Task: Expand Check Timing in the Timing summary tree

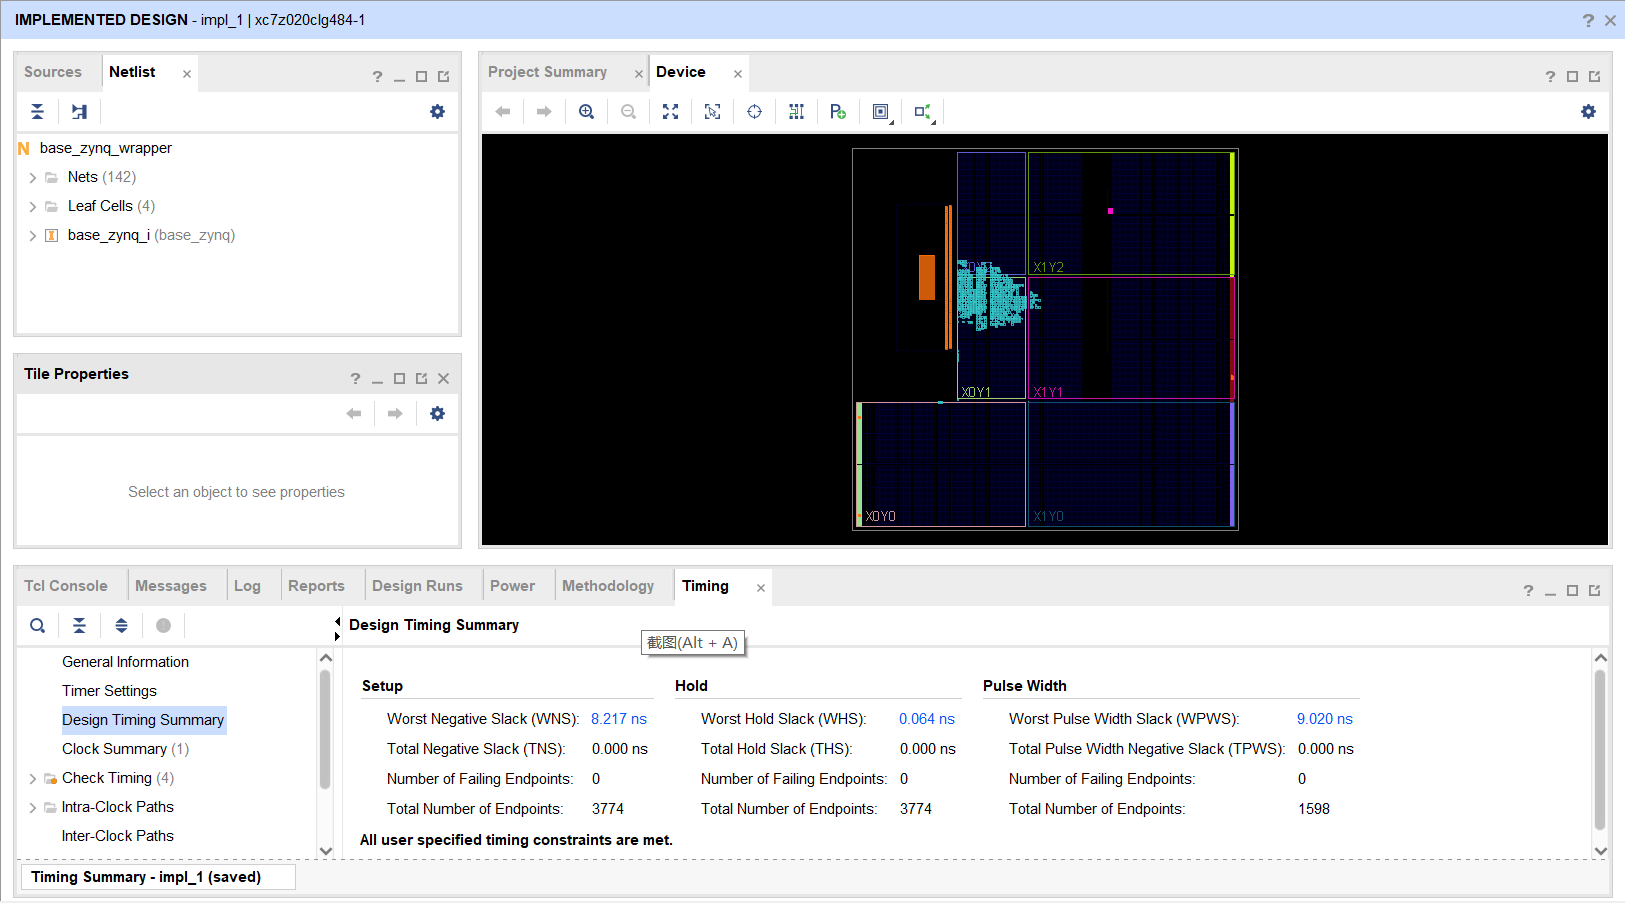Action: [x=32, y=777]
